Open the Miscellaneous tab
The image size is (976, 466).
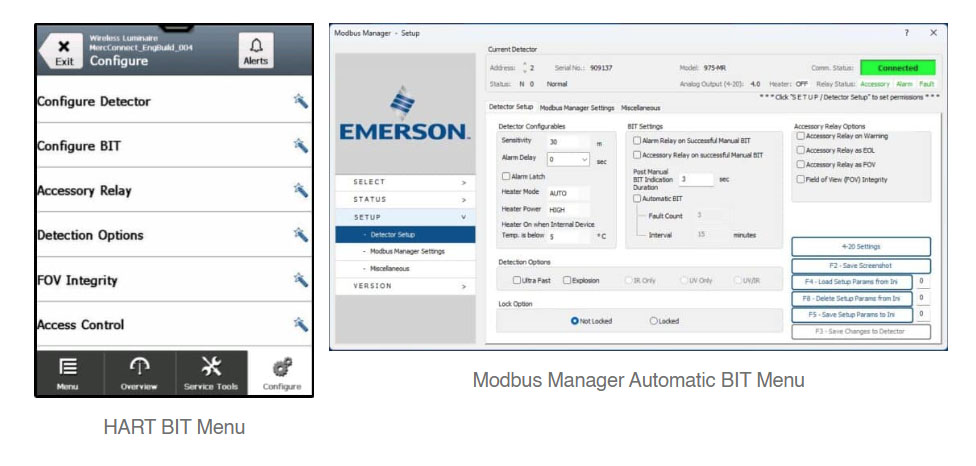(640, 108)
